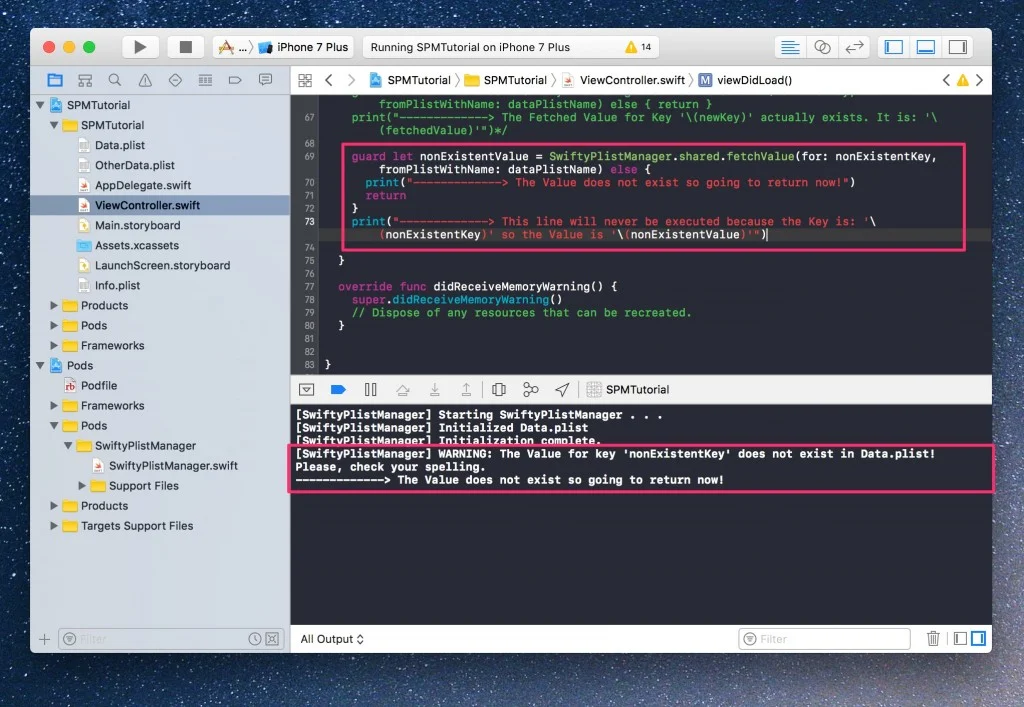
Task: Debug view hierarchy
Action: [499, 390]
